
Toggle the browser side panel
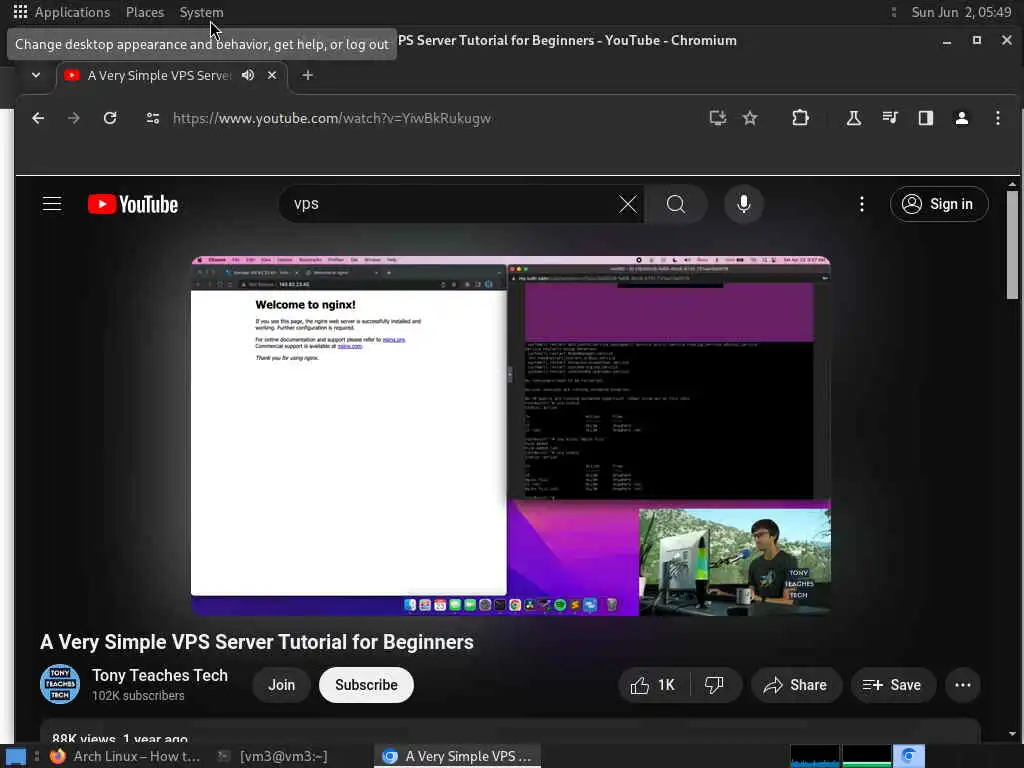tap(925, 118)
